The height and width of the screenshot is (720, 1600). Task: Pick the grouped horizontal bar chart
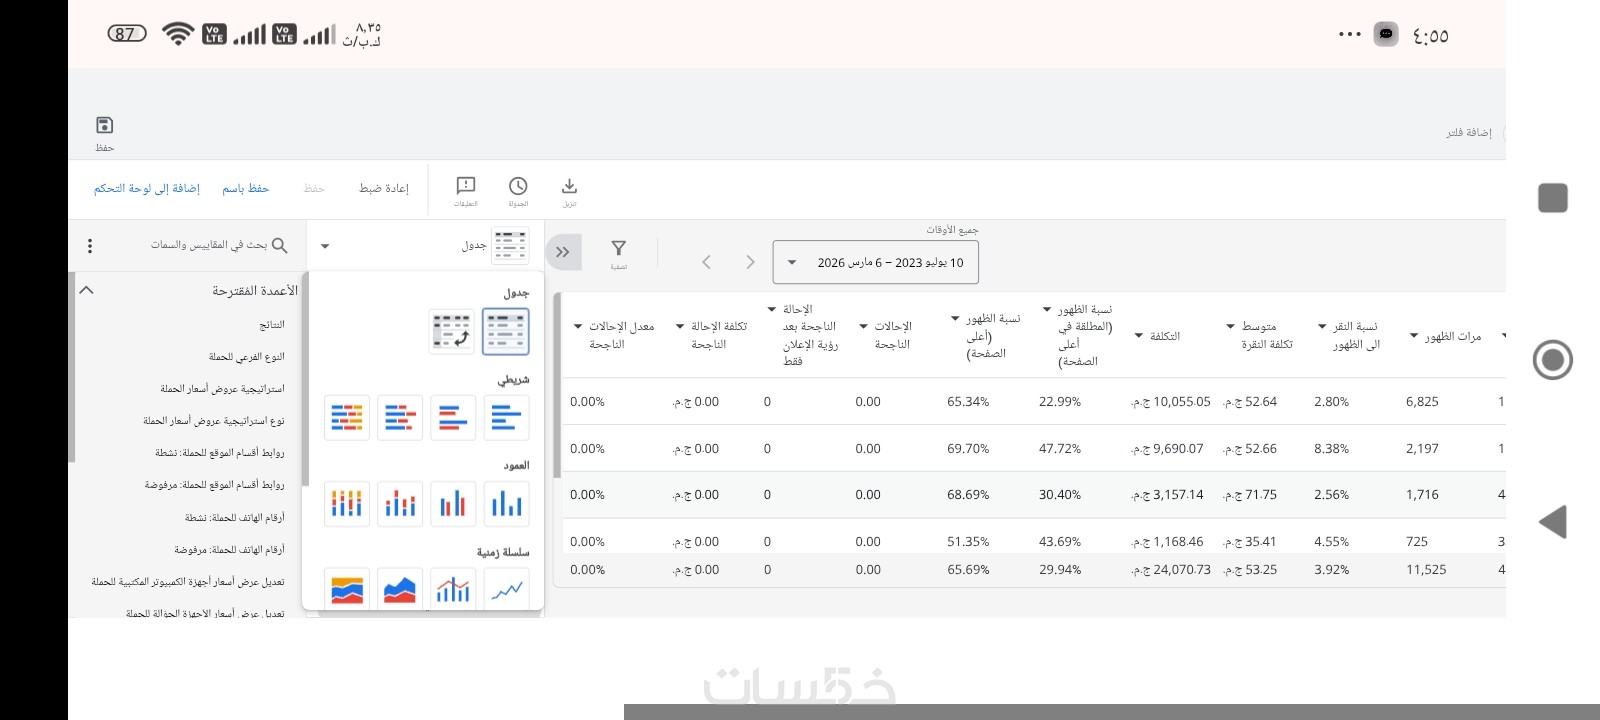[x=453, y=417]
